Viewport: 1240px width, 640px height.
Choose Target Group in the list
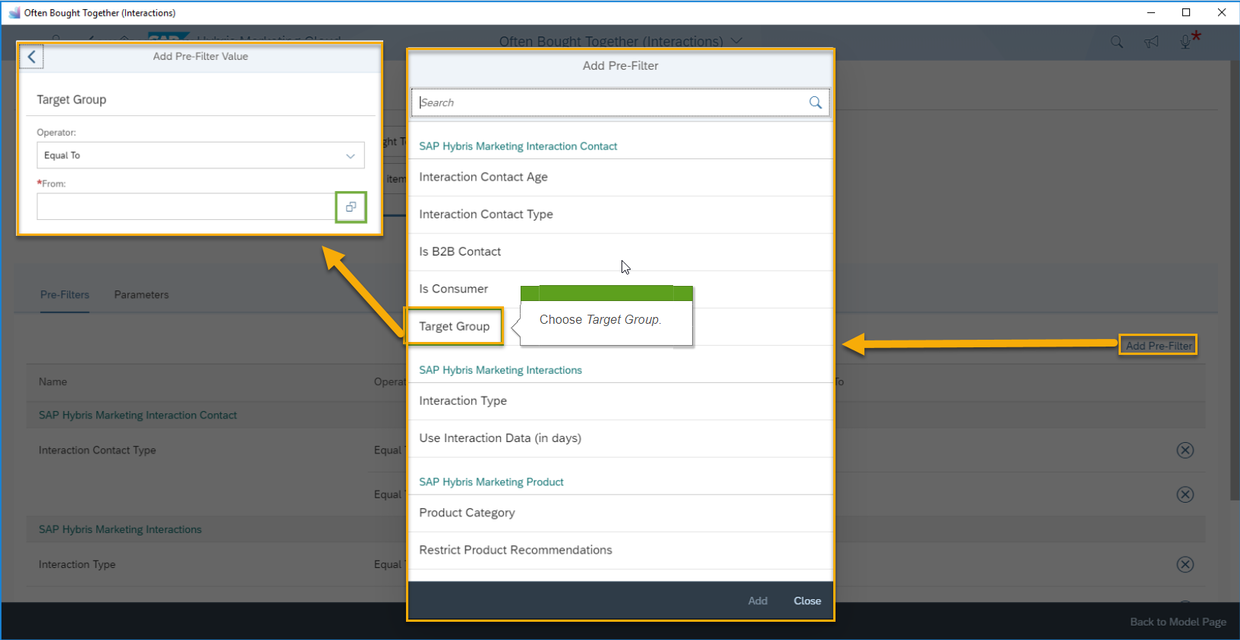tap(454, 326)
